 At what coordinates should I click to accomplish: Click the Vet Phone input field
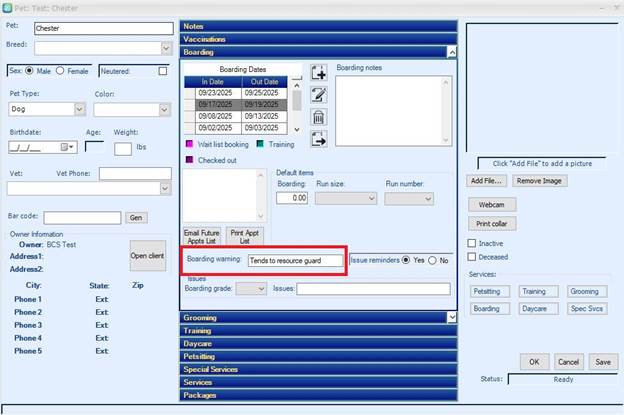click(x=135, y=173)
